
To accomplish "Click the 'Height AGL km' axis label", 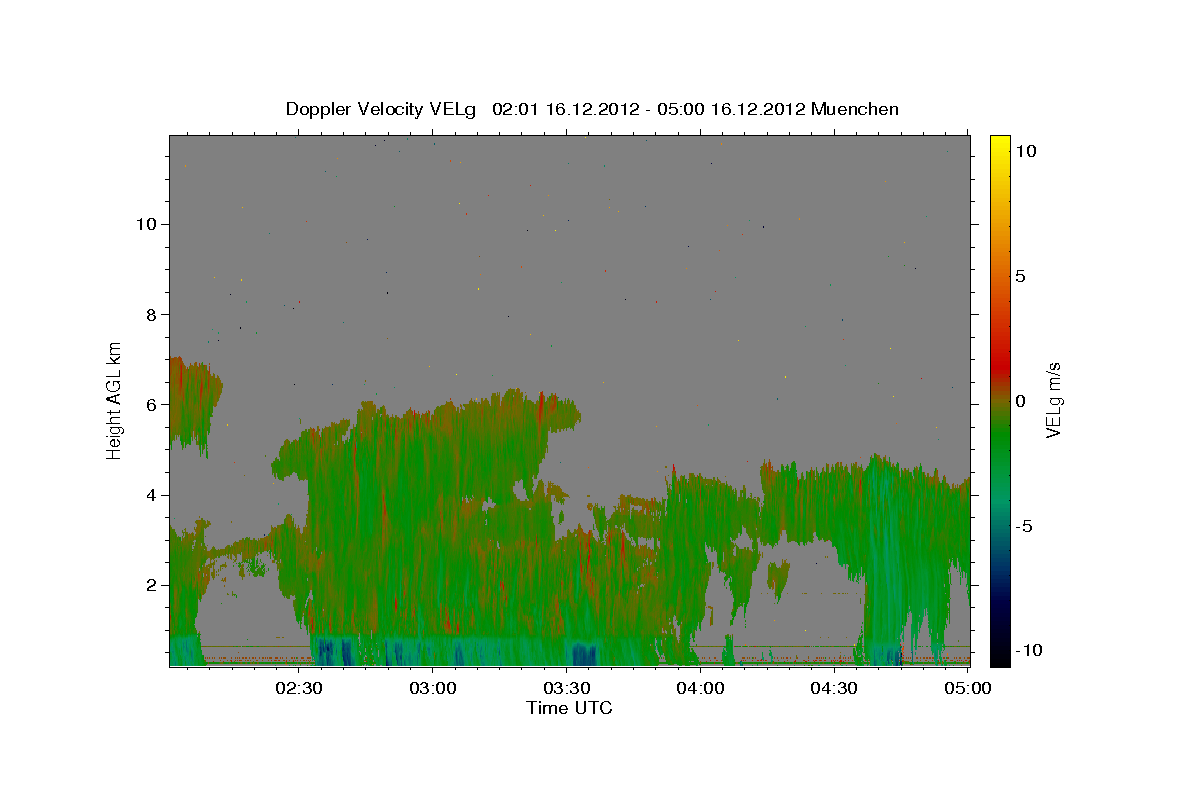I will [x=115, y=399].
